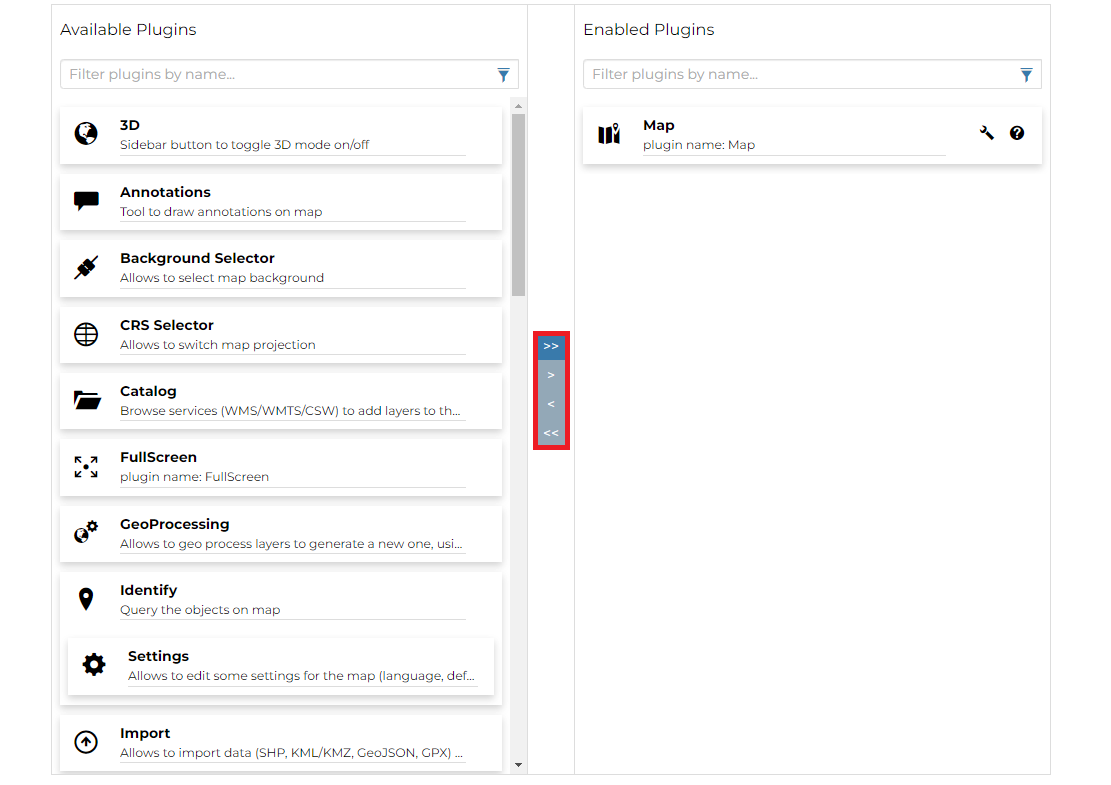The height and width of the screenshot is (785, 1111).
Task: Click the GeoProcessing icon
Action: coord(86,531)
